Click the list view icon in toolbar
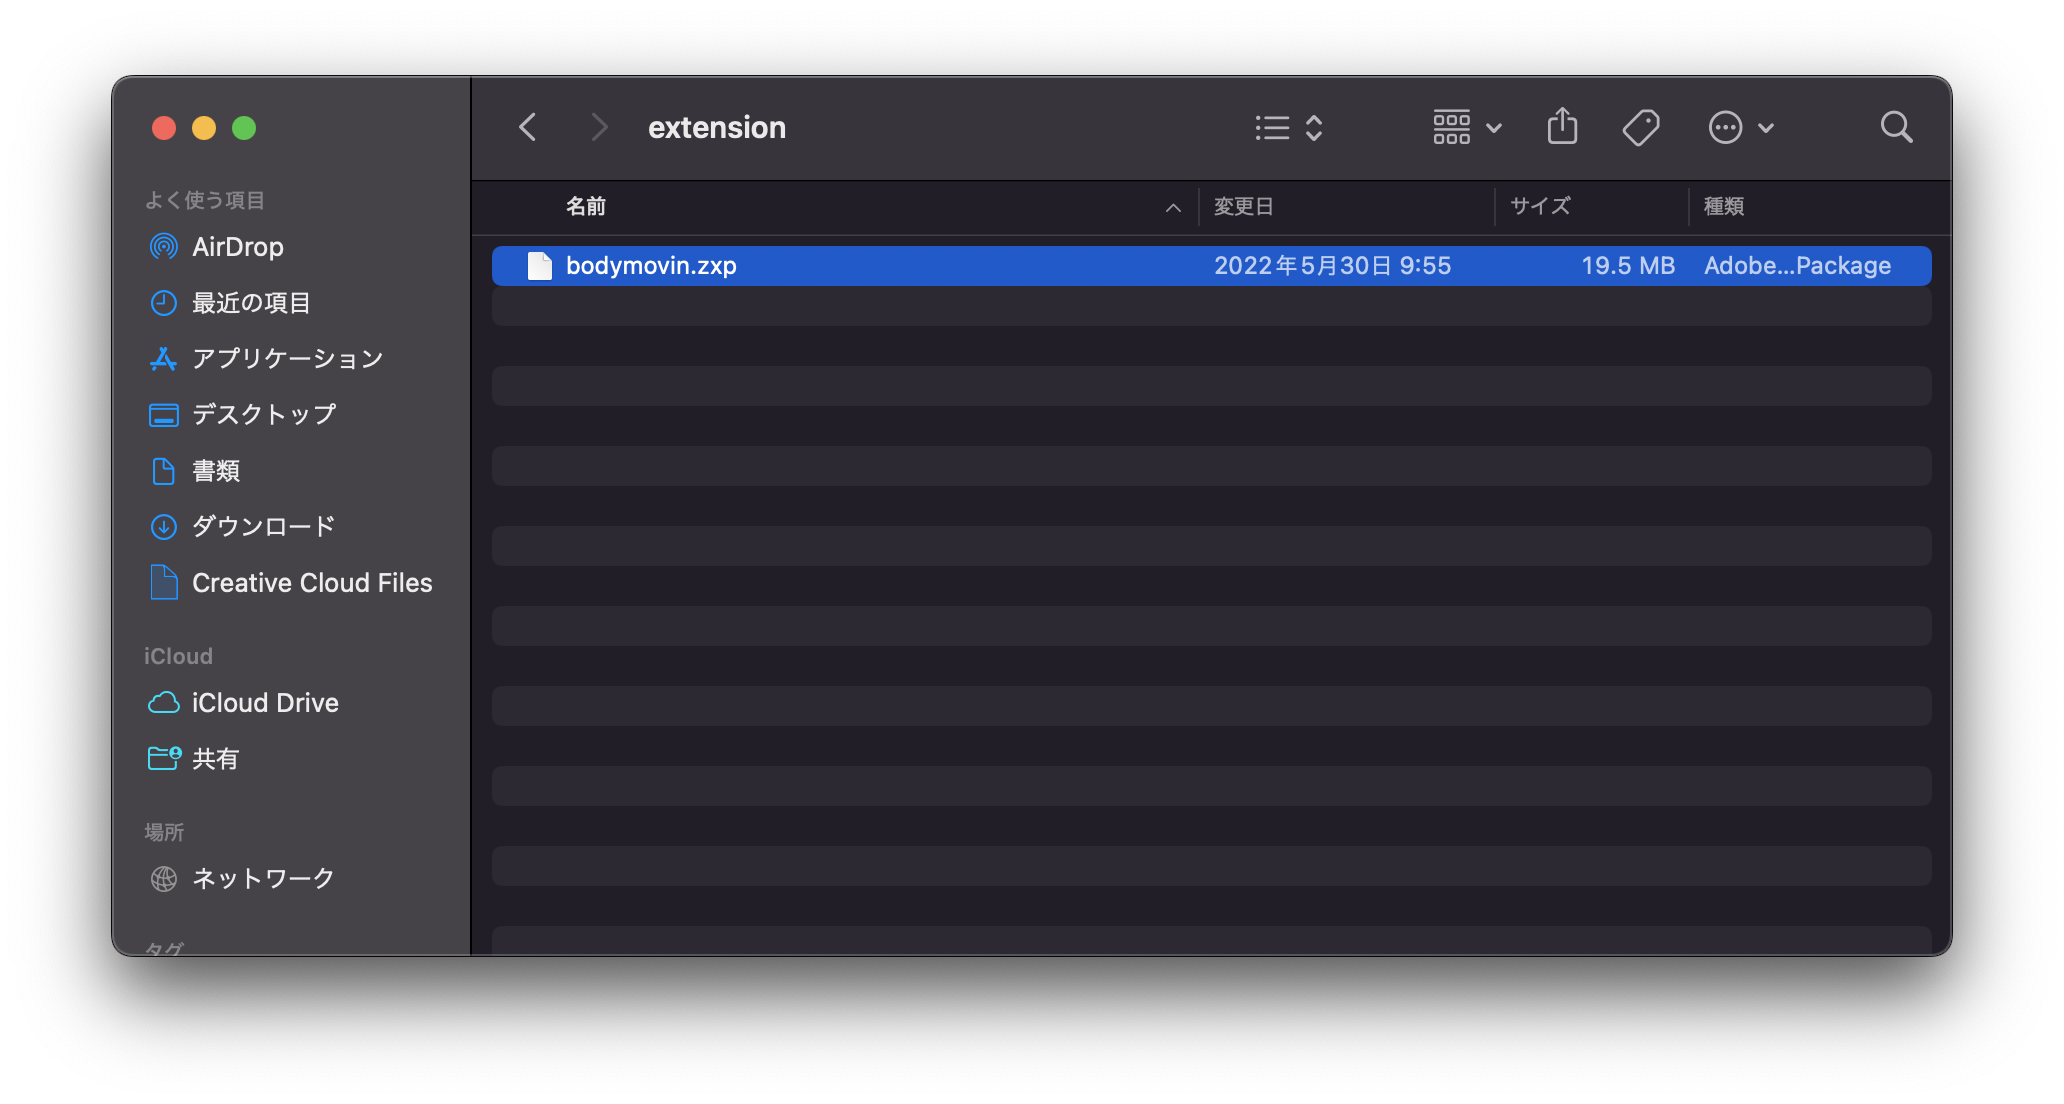The height and width of the screenshot is (1104, 2064). point(1270,128)
